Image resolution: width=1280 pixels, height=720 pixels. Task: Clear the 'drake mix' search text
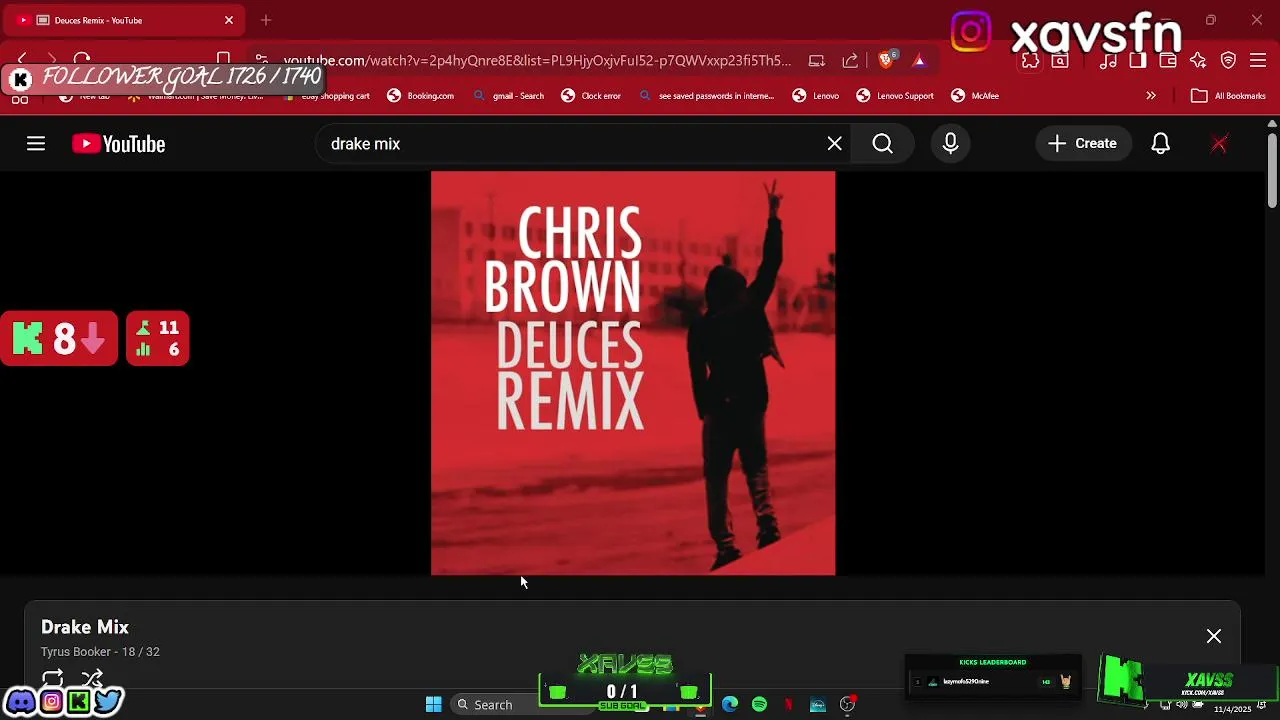tap(834, 144)
